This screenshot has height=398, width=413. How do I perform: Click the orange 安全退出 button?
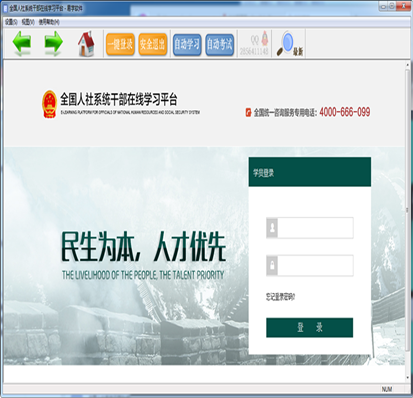click(153, 44)
